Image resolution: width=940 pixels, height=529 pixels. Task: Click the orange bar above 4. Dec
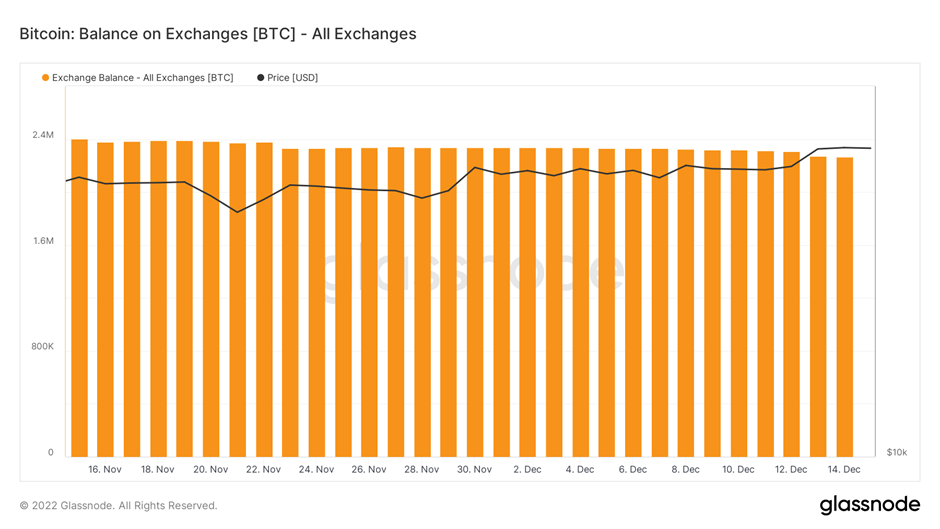tap(581, 300)
